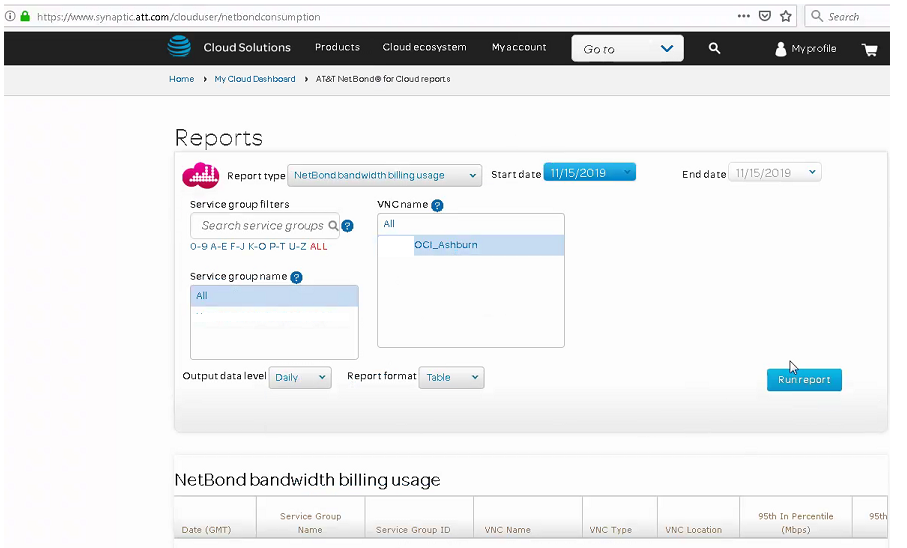Open the Report format dropdown
The width and height of the screenshot is (907, 548).
point(451,377)
